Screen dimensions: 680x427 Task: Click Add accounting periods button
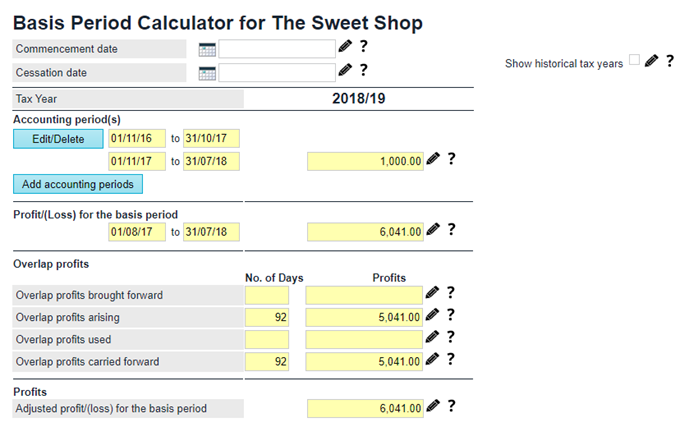coord(79,184)
